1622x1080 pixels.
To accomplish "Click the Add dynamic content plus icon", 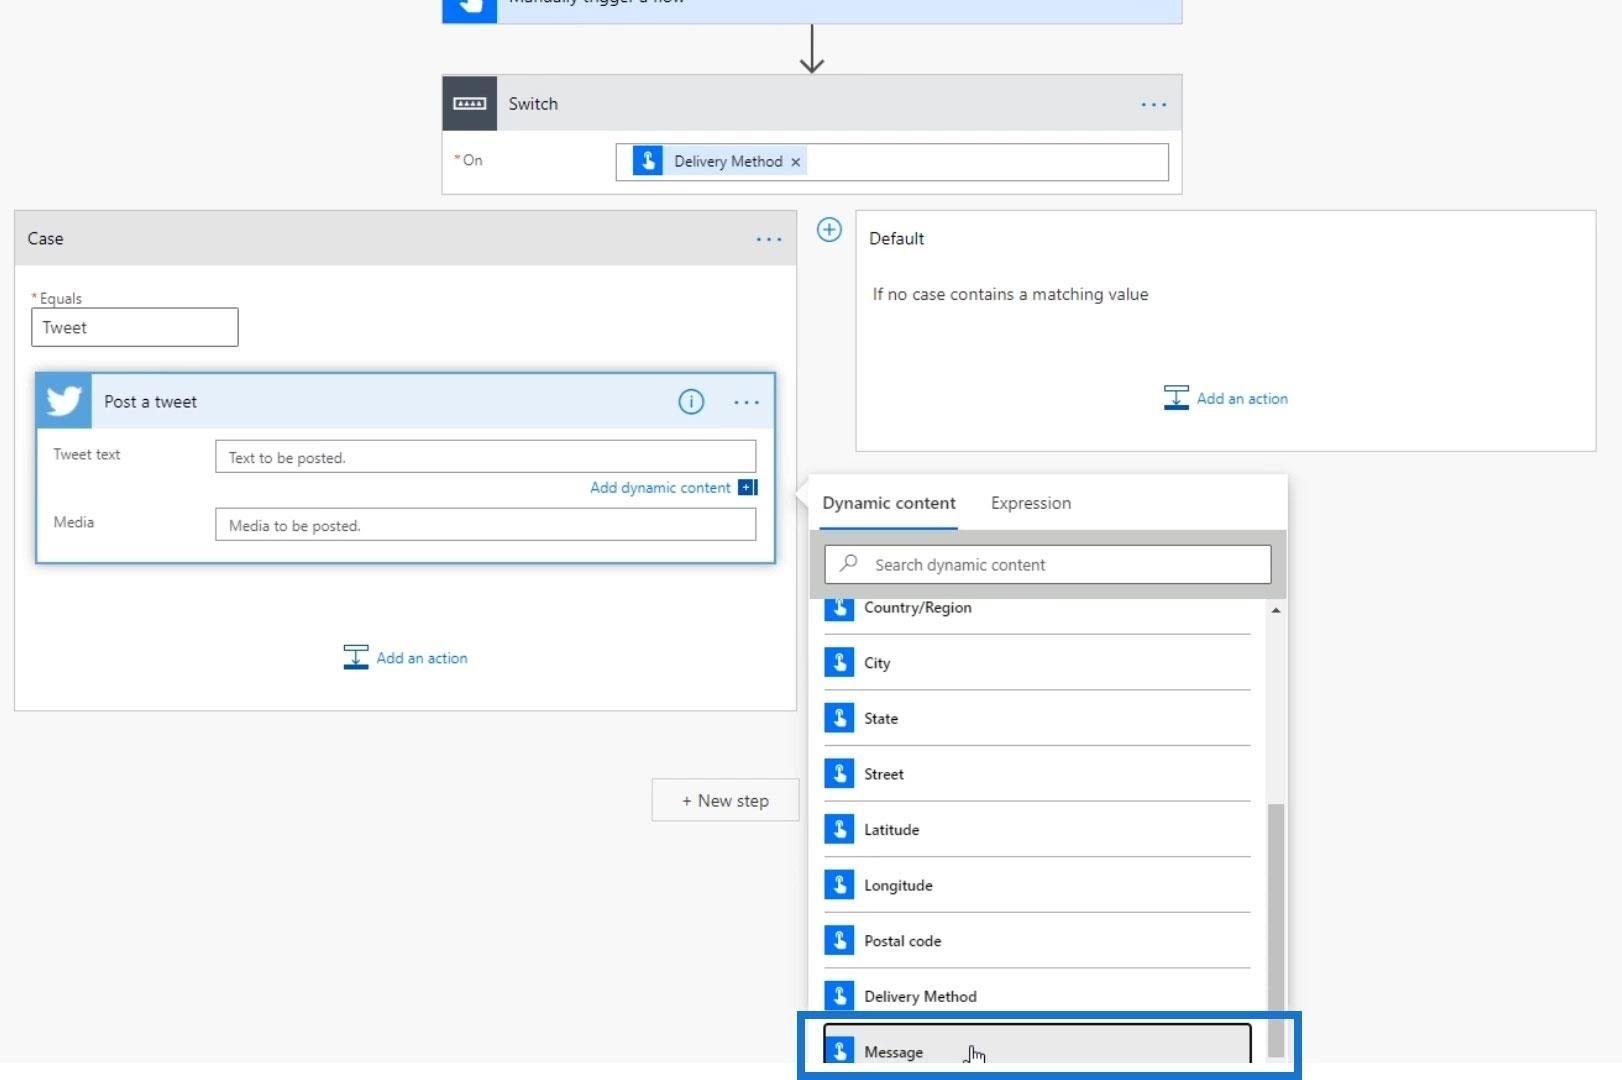I will 748,488.
